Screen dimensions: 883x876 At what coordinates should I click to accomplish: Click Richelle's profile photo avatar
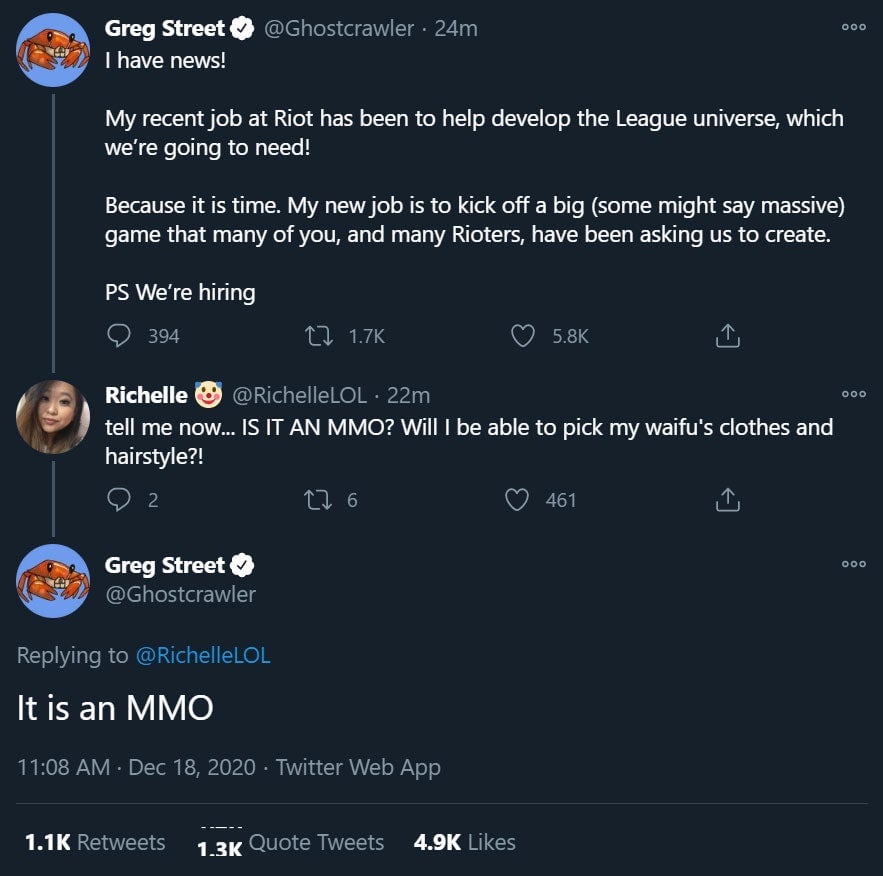coord(53,417)
